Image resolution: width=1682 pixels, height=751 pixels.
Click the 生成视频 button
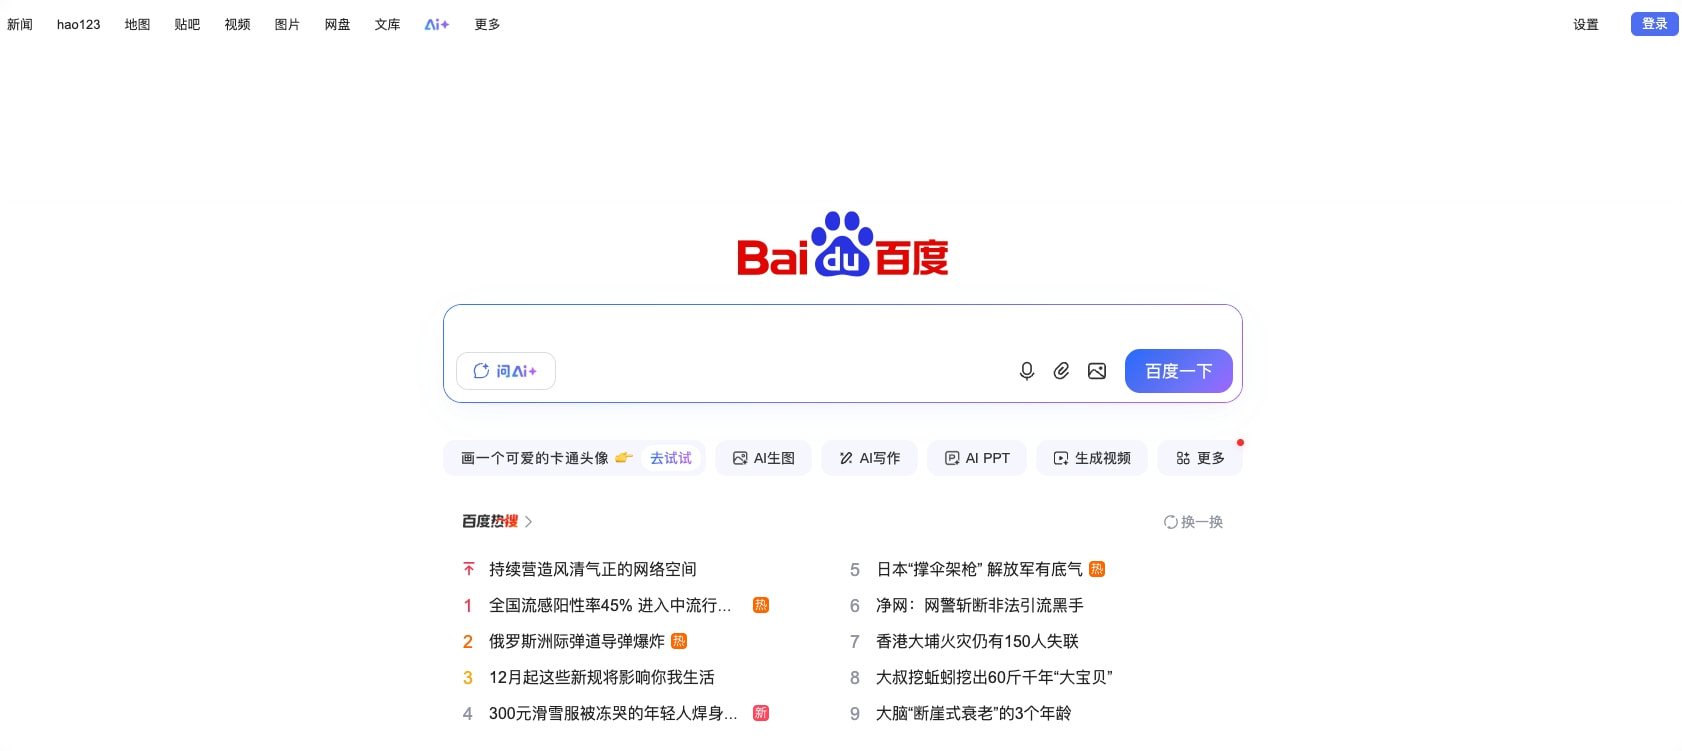click(x=1092, y=458)
